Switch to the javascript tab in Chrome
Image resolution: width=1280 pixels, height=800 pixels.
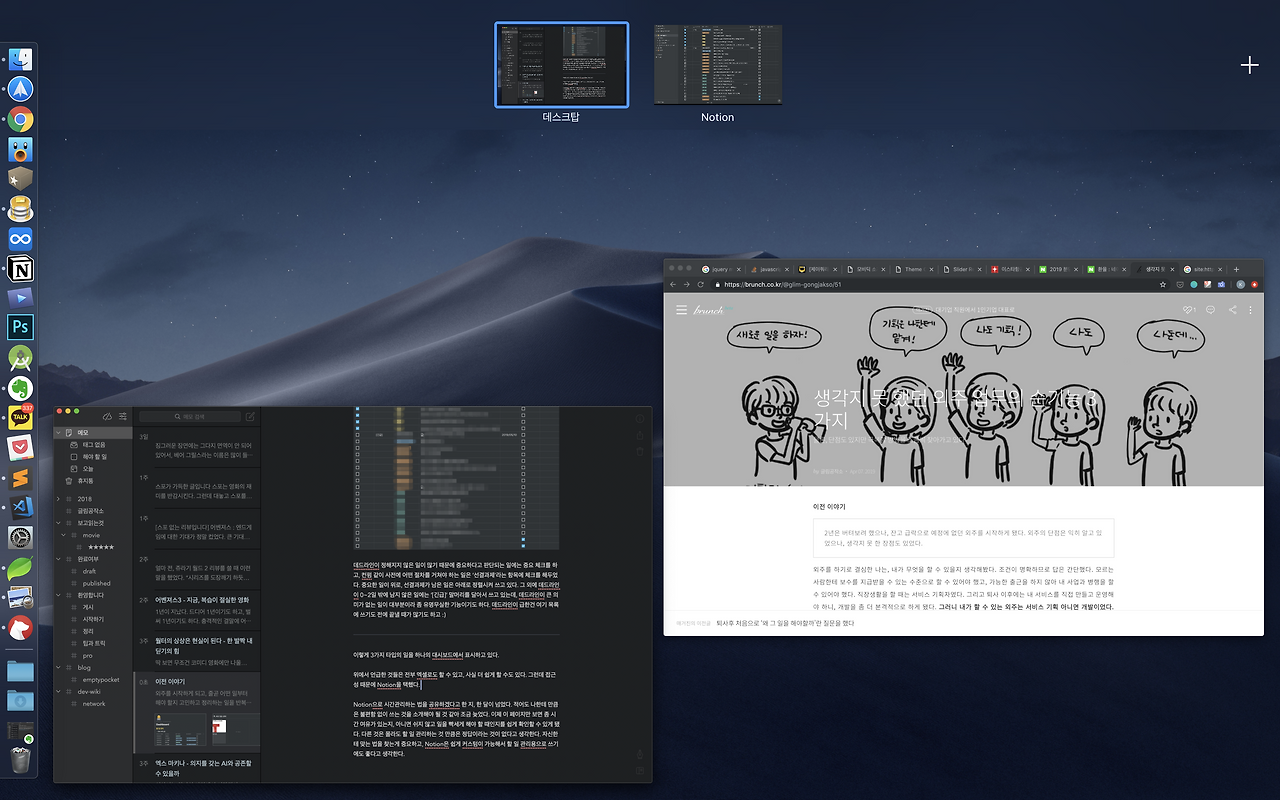pyautogui.click(x=768, y=269)
